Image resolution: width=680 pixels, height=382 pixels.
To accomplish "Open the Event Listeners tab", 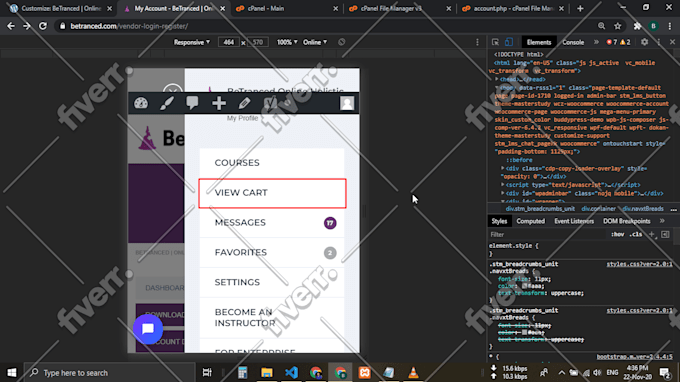I will tap(574, 221).
